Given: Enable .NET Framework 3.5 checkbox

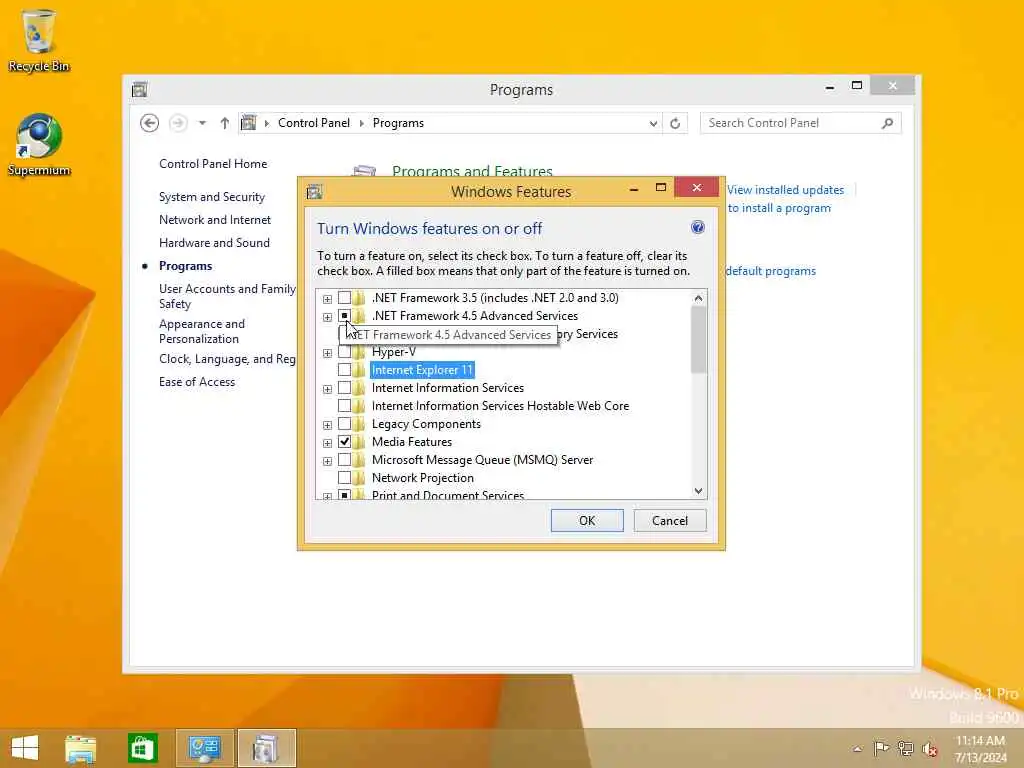Looking at the screenshot, I should pyautogui.click(x=344, y=298).
